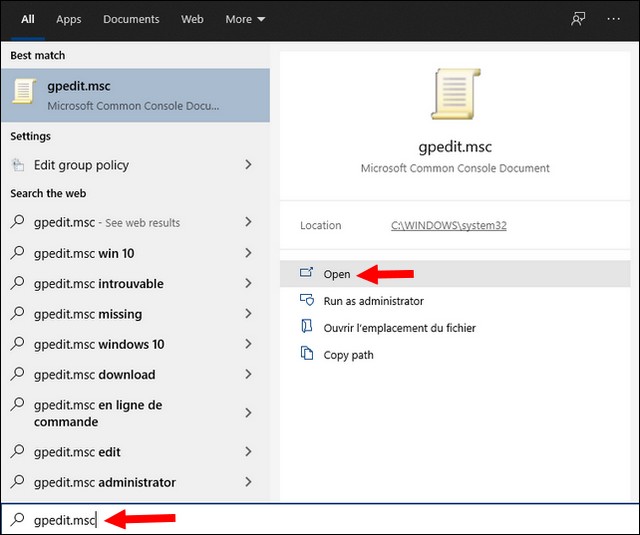Select gpedit.msc win 10 suggestion
640x535 pixels.
[x=136, y=253]
